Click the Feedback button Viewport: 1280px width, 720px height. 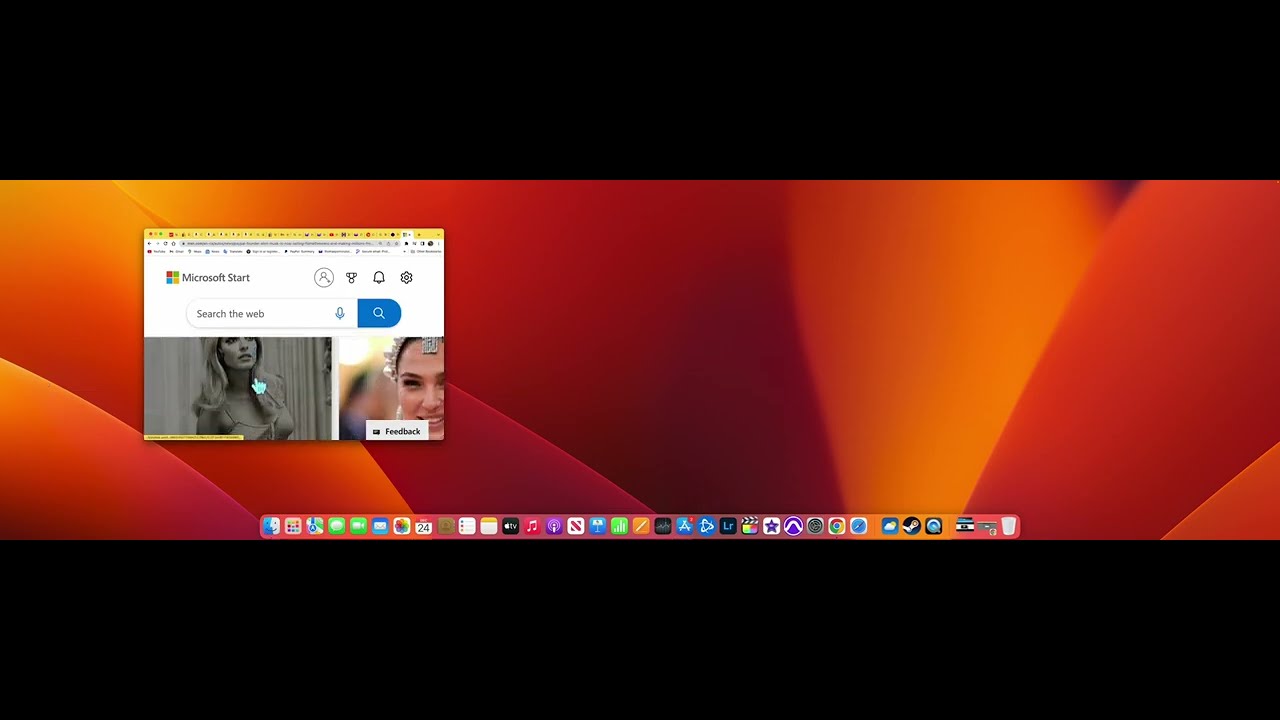point(397,431)
